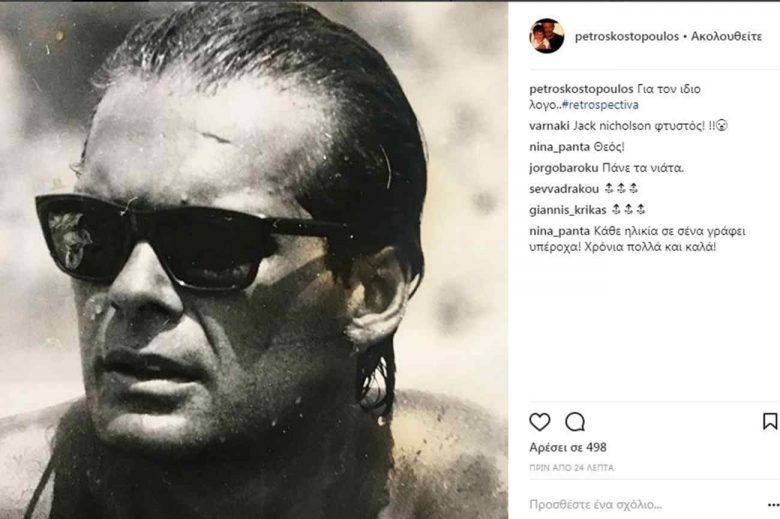Click the black-and-white portrait photo
Screen dimensions: 780x519
254,259
